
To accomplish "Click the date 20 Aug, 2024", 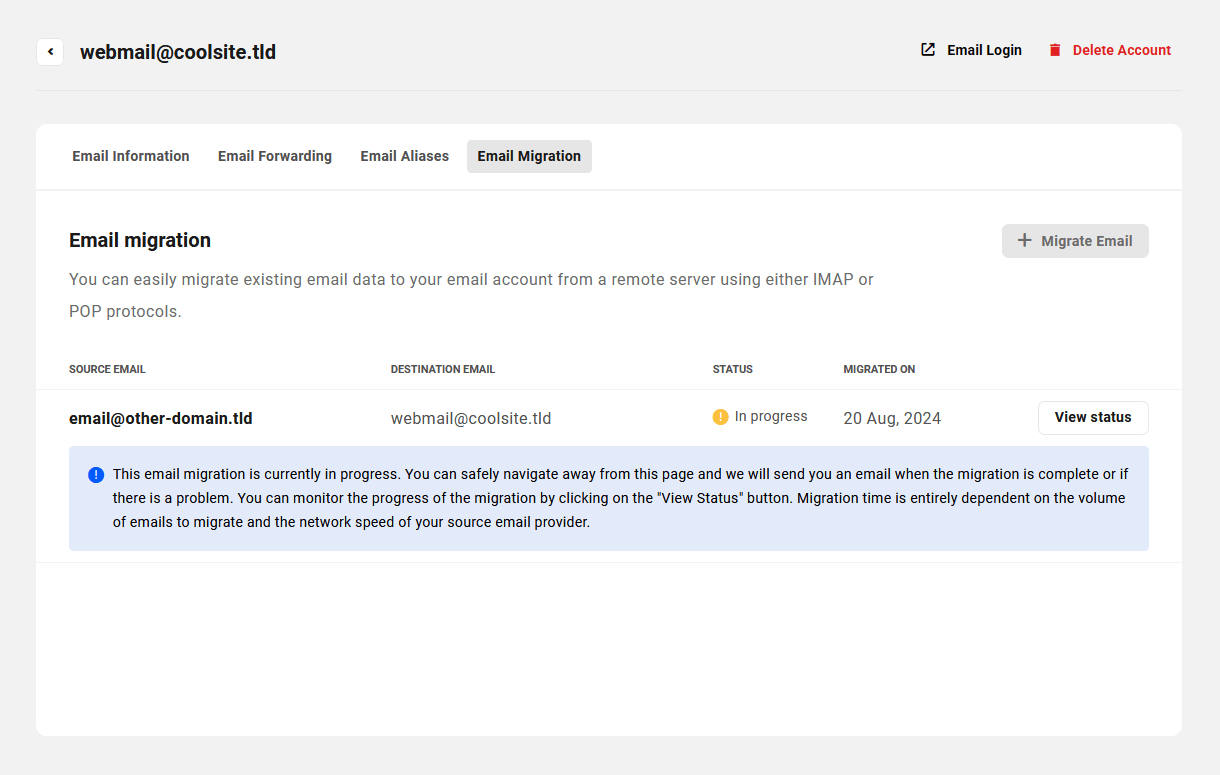I will (x=892, y=418).
